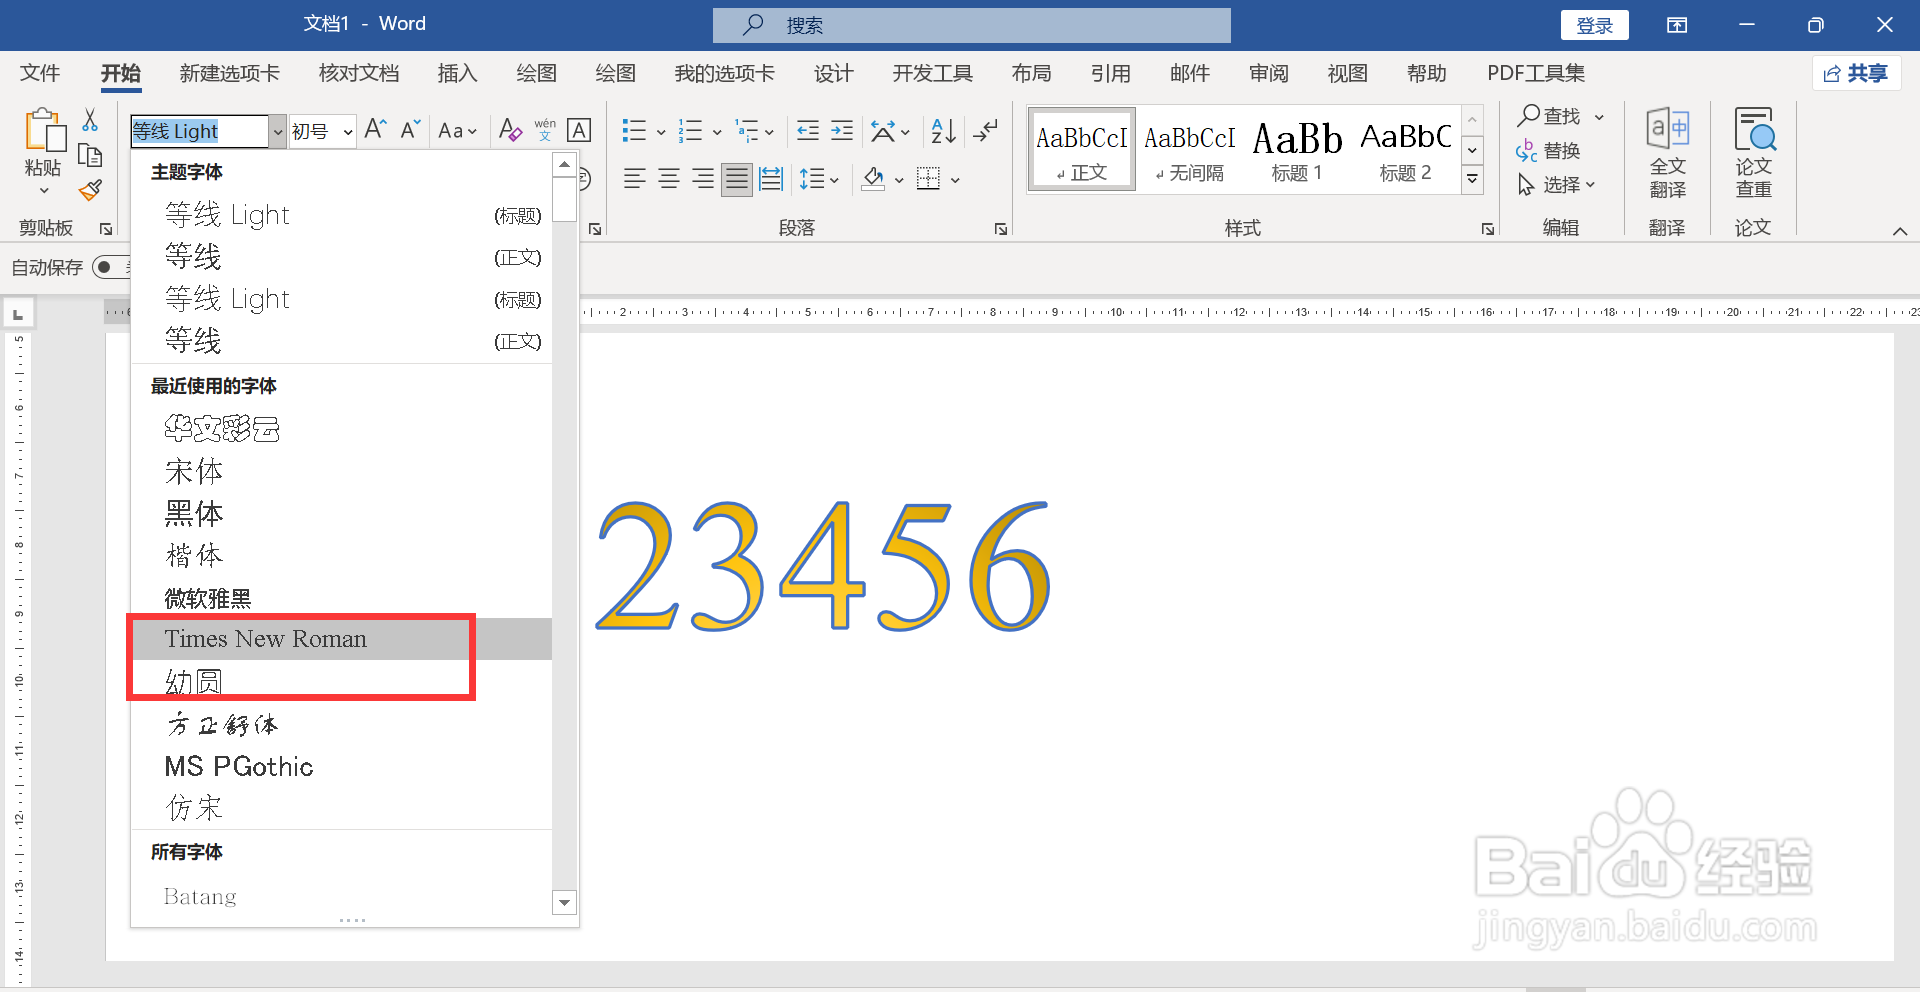Screen dimensions: 1920x992
Task: Expand the Change Case Aa menu
Action: pos(458,130)
